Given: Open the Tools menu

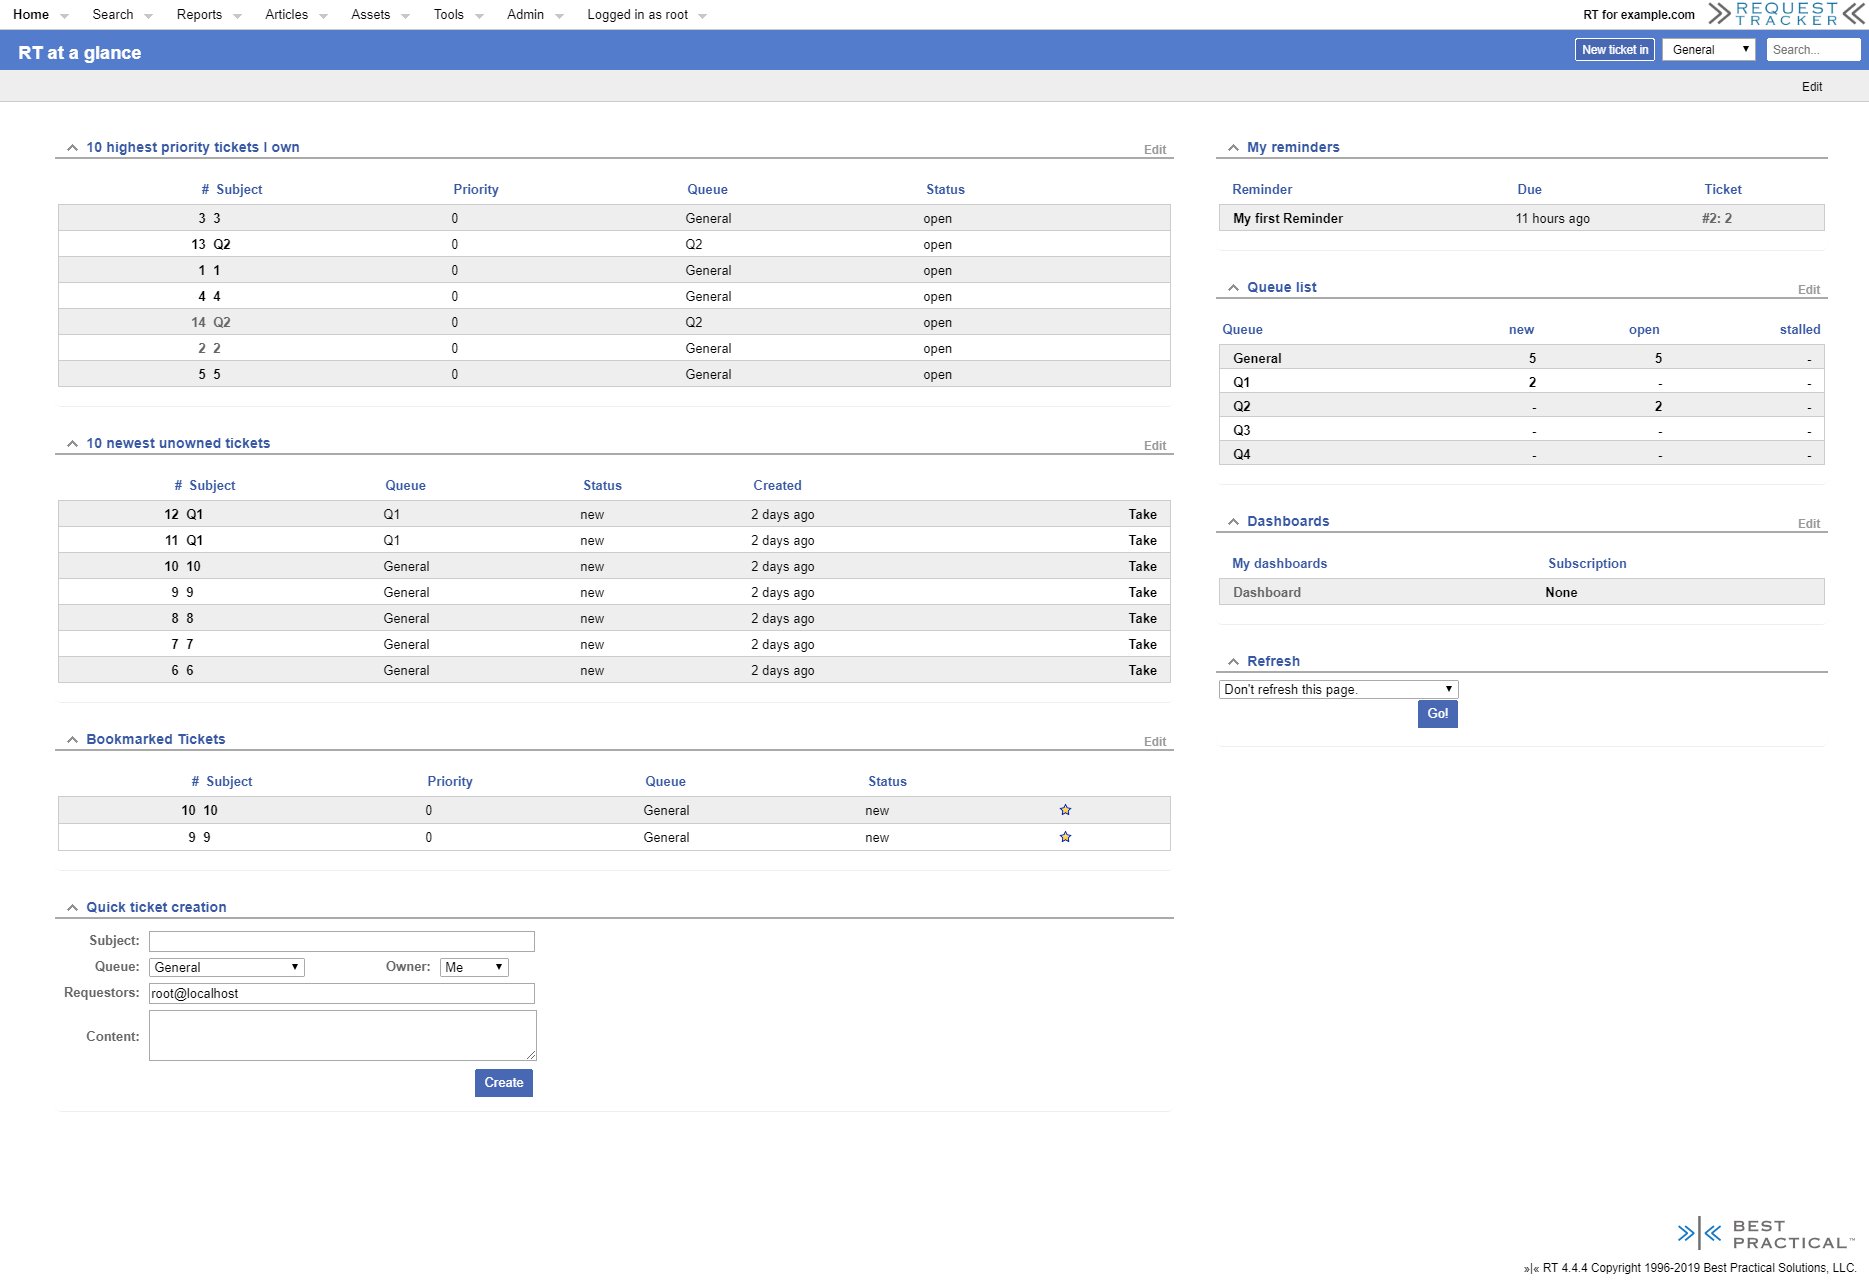Looking at the screenshot, I should tap(449, 15).
